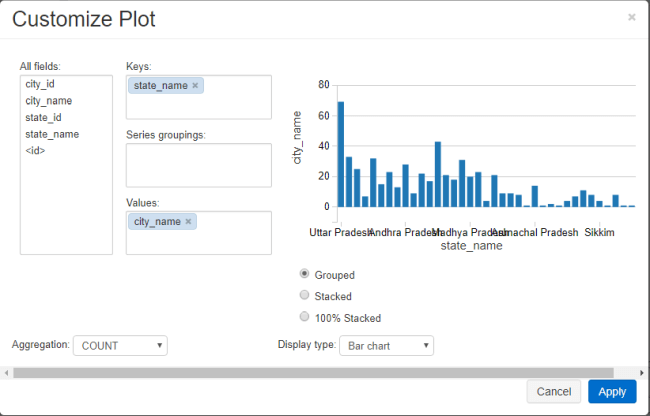Click right arrow of horizontal scrollbar
The image size is (650, 416).
coord(641,373)
